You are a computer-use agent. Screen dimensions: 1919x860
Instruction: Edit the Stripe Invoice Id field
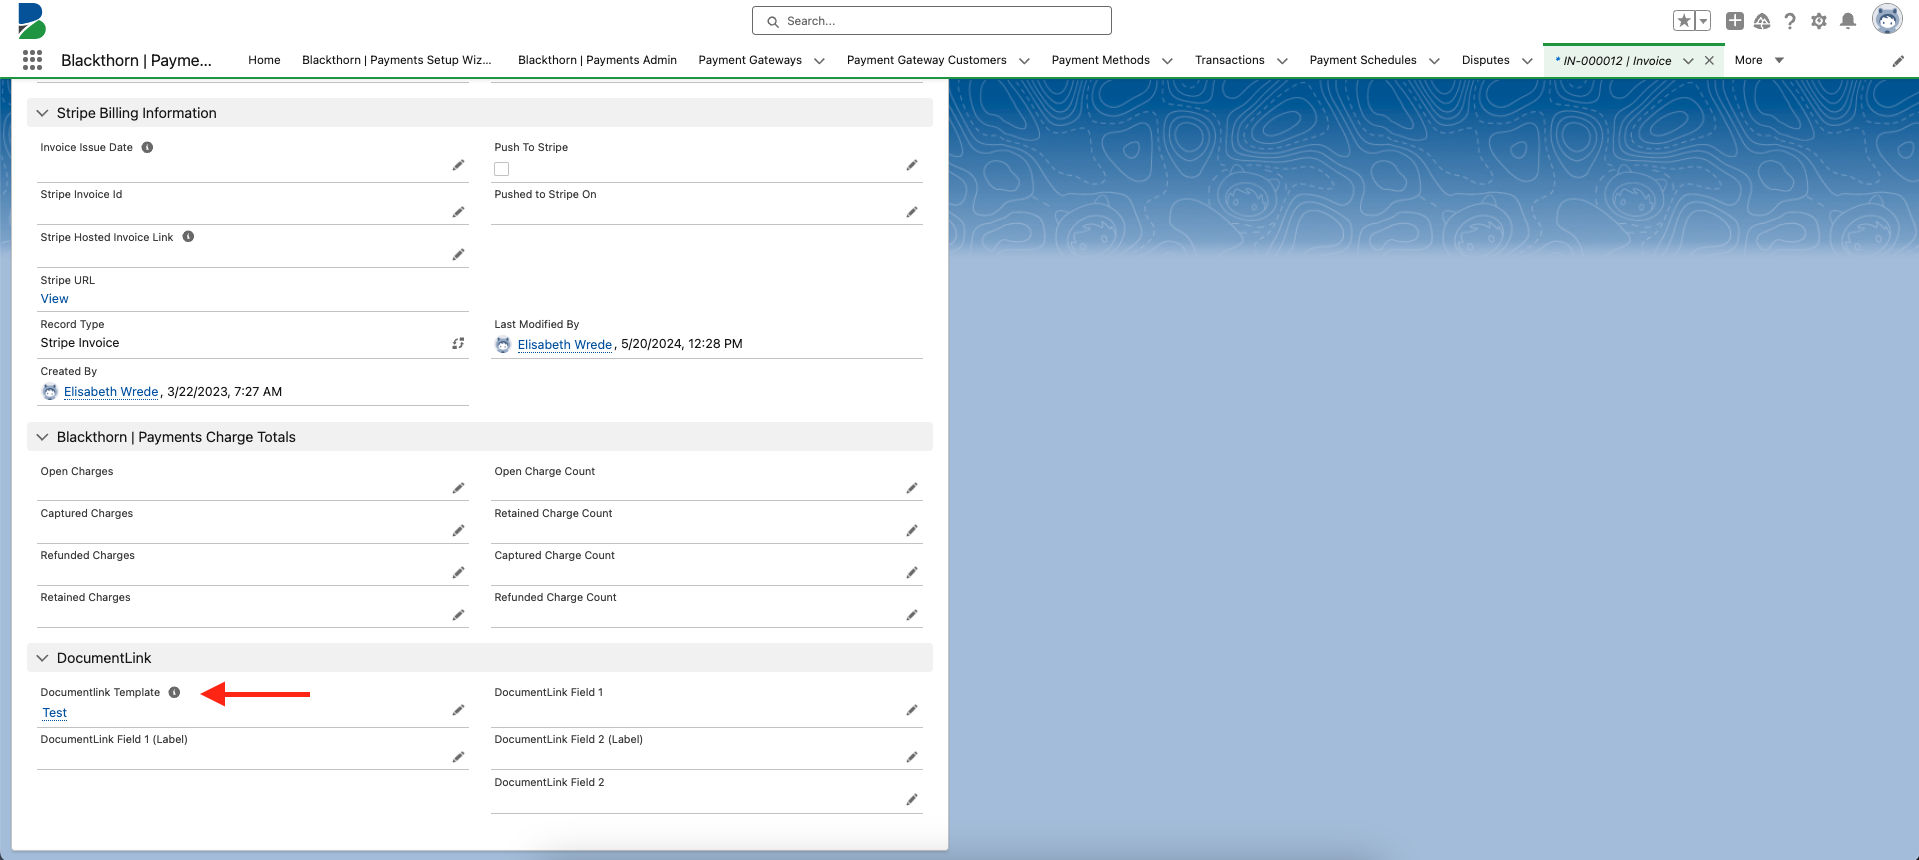(458, 212)
